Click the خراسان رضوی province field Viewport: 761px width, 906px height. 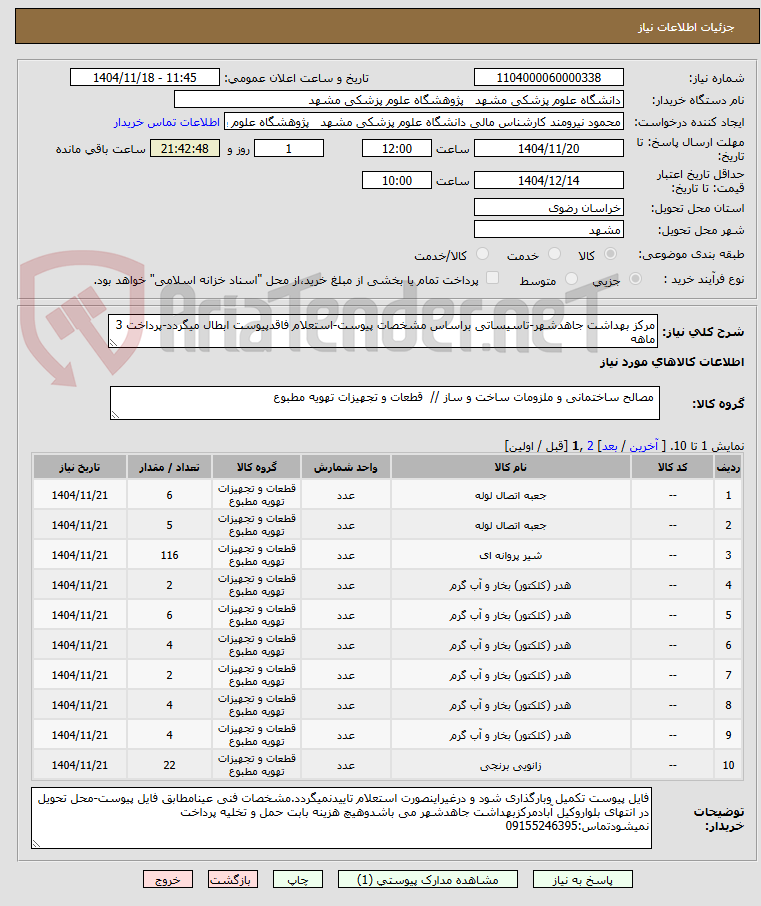tap(548, 207)
